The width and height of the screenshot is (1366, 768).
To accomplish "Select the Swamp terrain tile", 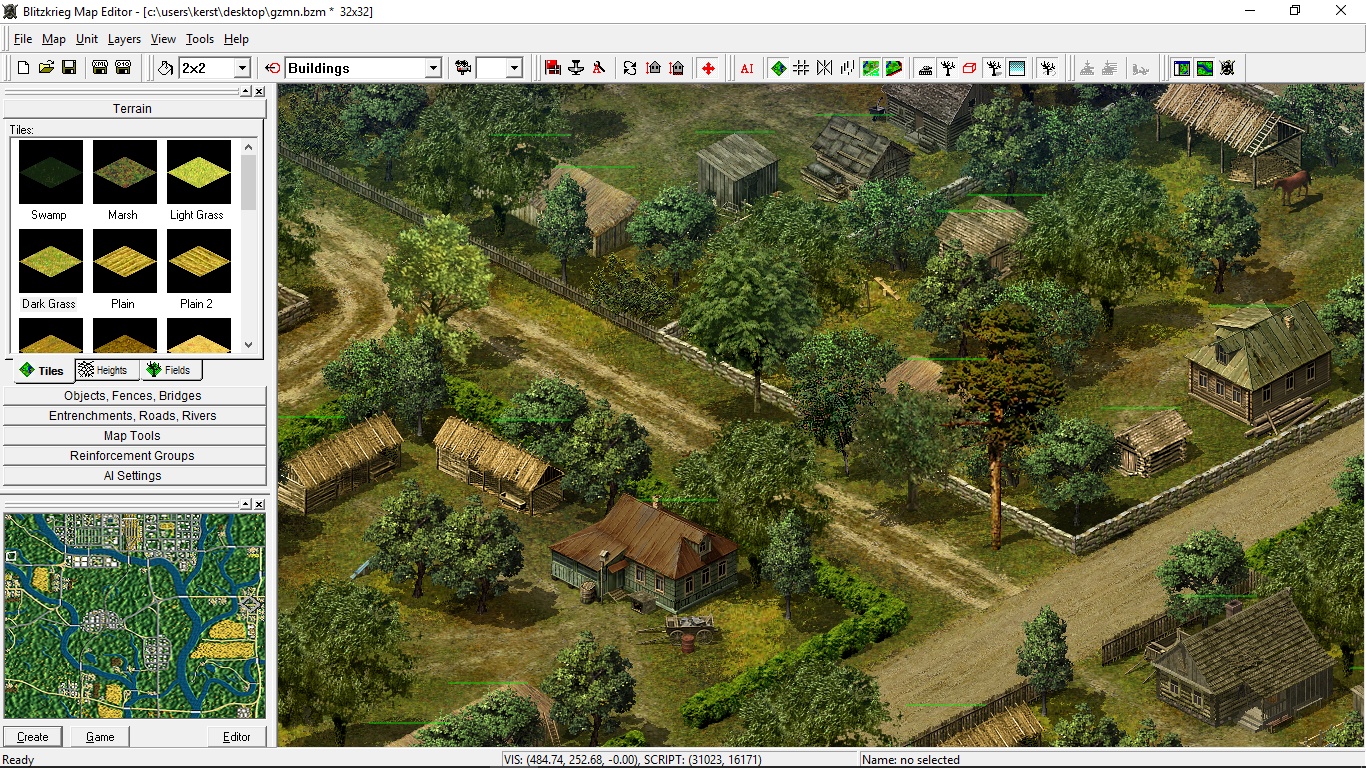I will (x=49, y=181).
